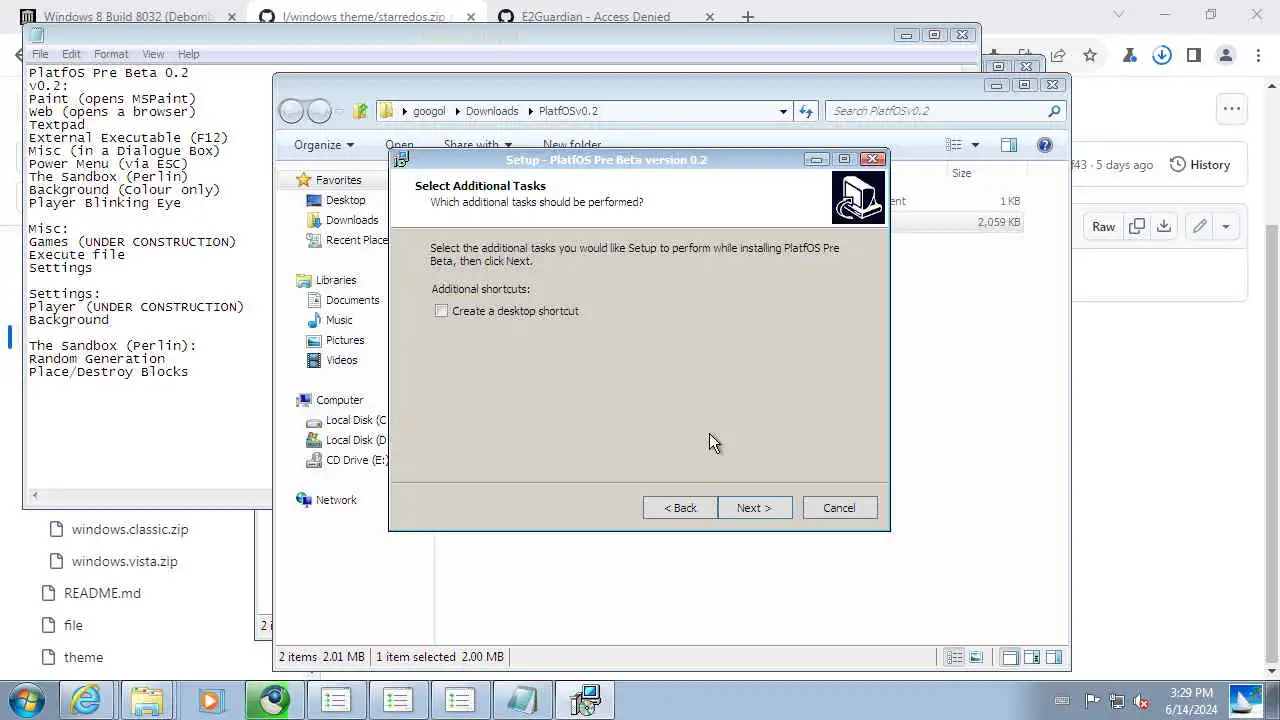Open Organize menu in Explorer
Screen dimensions: 1280x720
pos(323,145)
